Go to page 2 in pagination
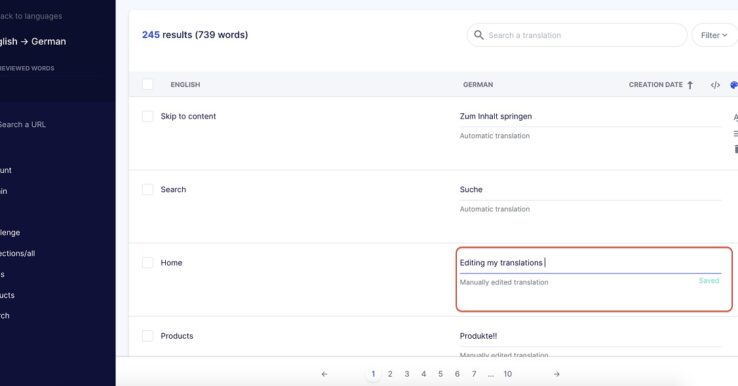738x386 pixels. (390, 374)
